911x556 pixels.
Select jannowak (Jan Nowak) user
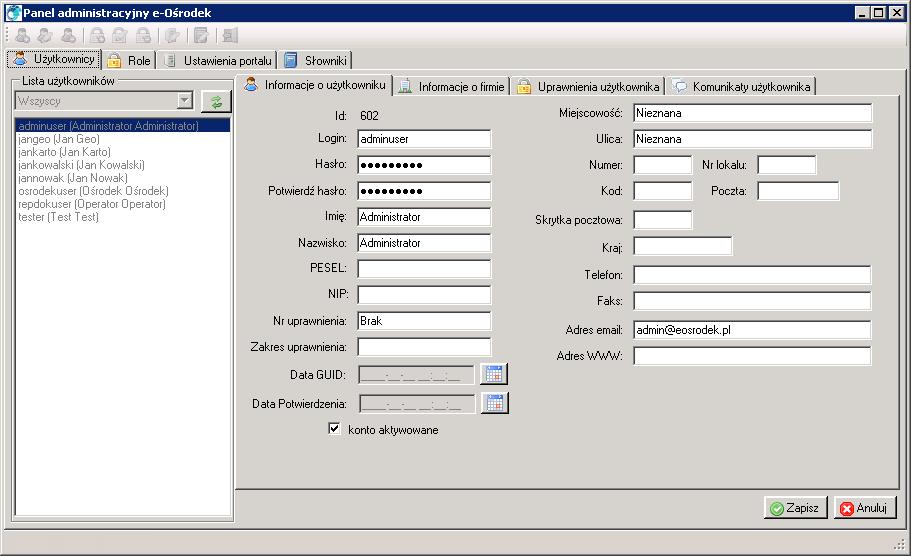click(123, 178)
